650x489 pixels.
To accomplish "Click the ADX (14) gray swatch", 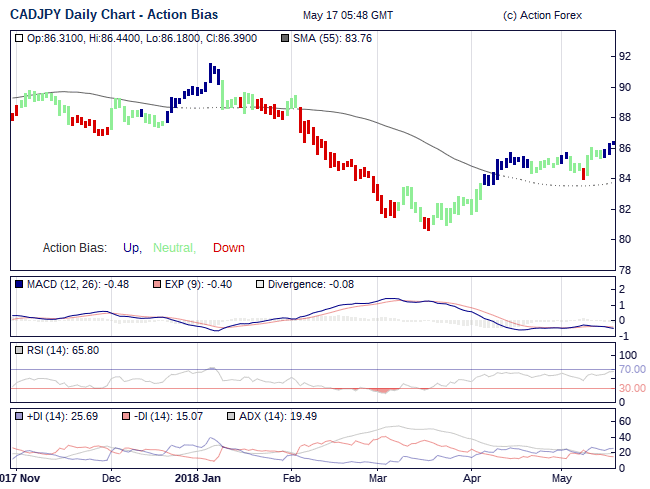I will click(x=231, y=416).
